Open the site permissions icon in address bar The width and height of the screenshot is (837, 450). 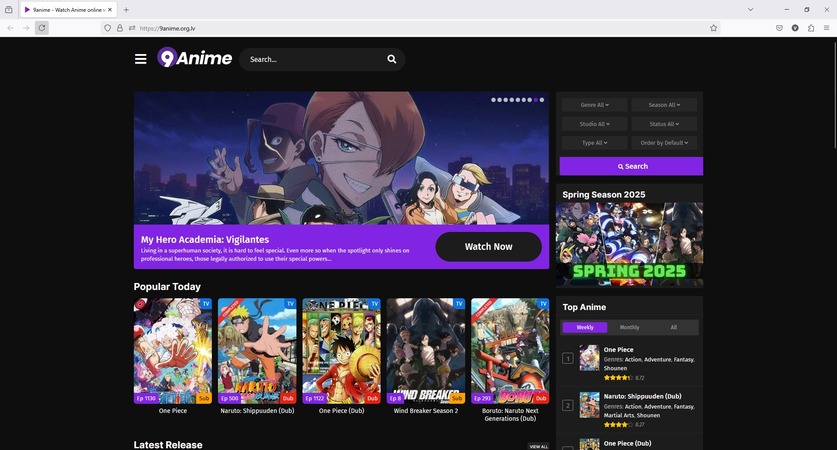pos(132,28)
